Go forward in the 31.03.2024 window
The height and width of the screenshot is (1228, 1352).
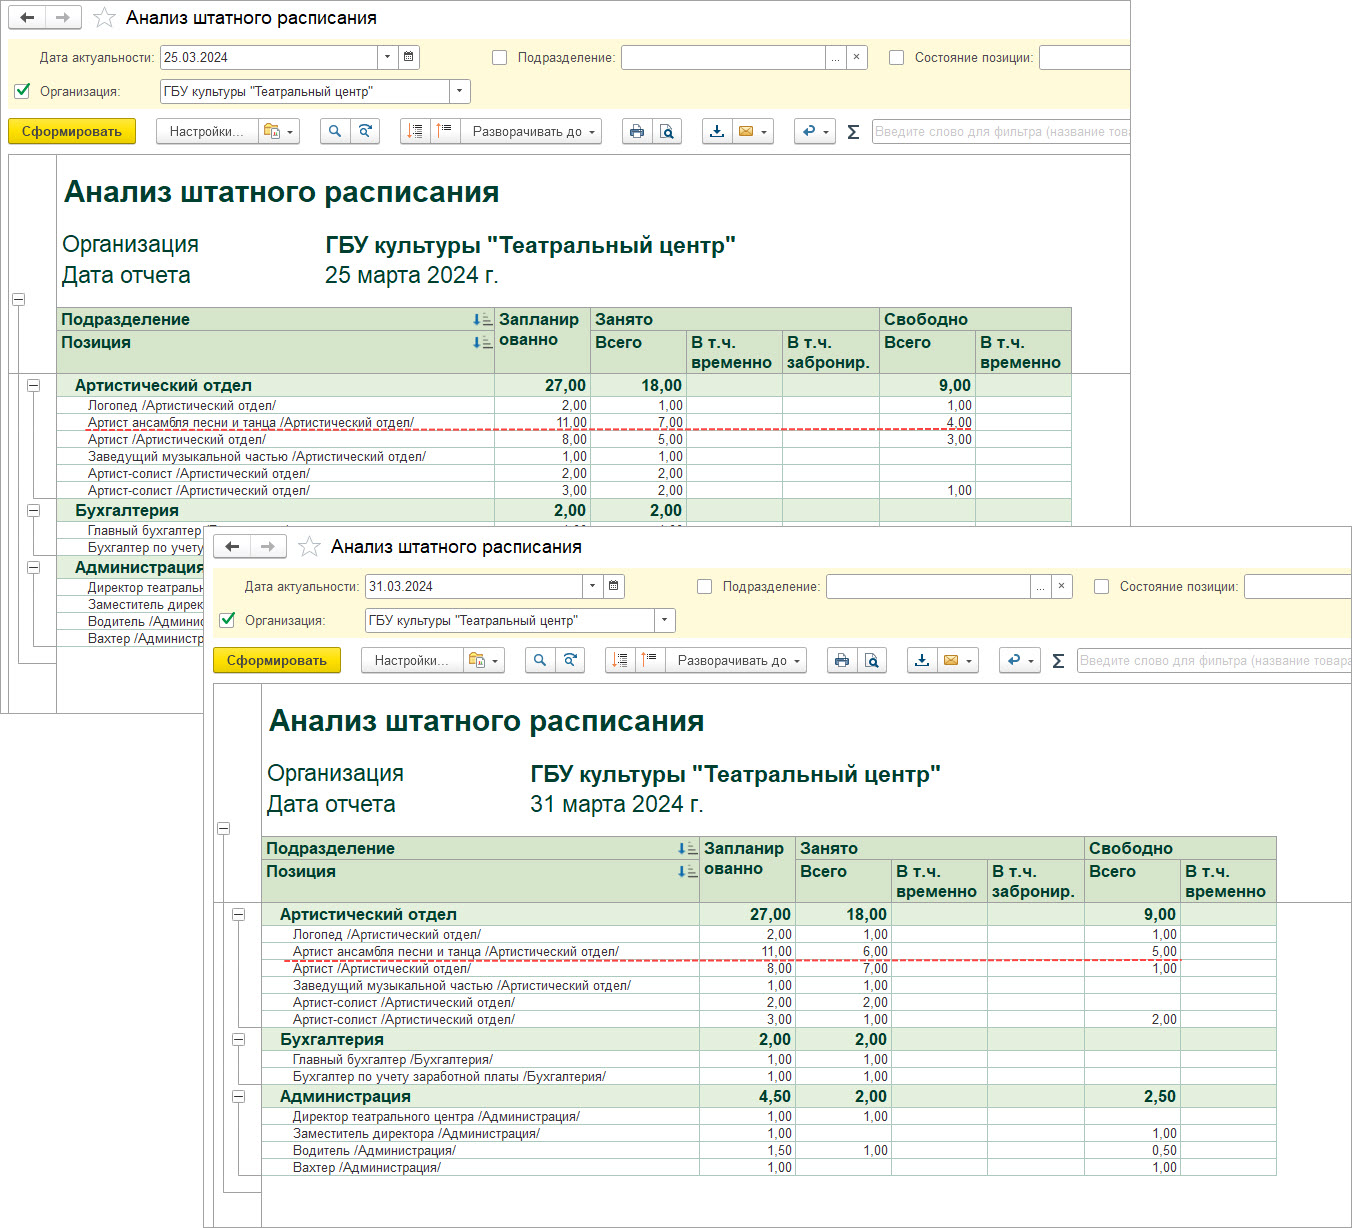pyautogui.click(x=268, y=547)
